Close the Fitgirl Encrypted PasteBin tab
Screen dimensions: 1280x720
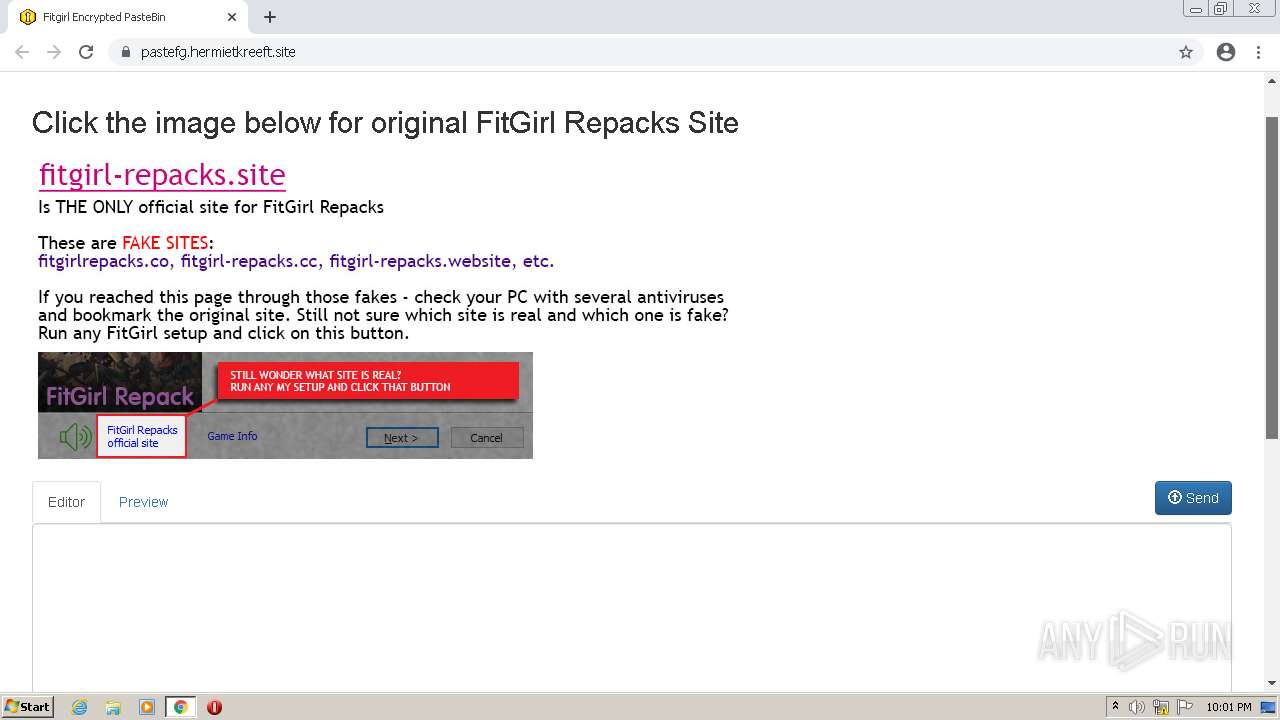[232, 17]
